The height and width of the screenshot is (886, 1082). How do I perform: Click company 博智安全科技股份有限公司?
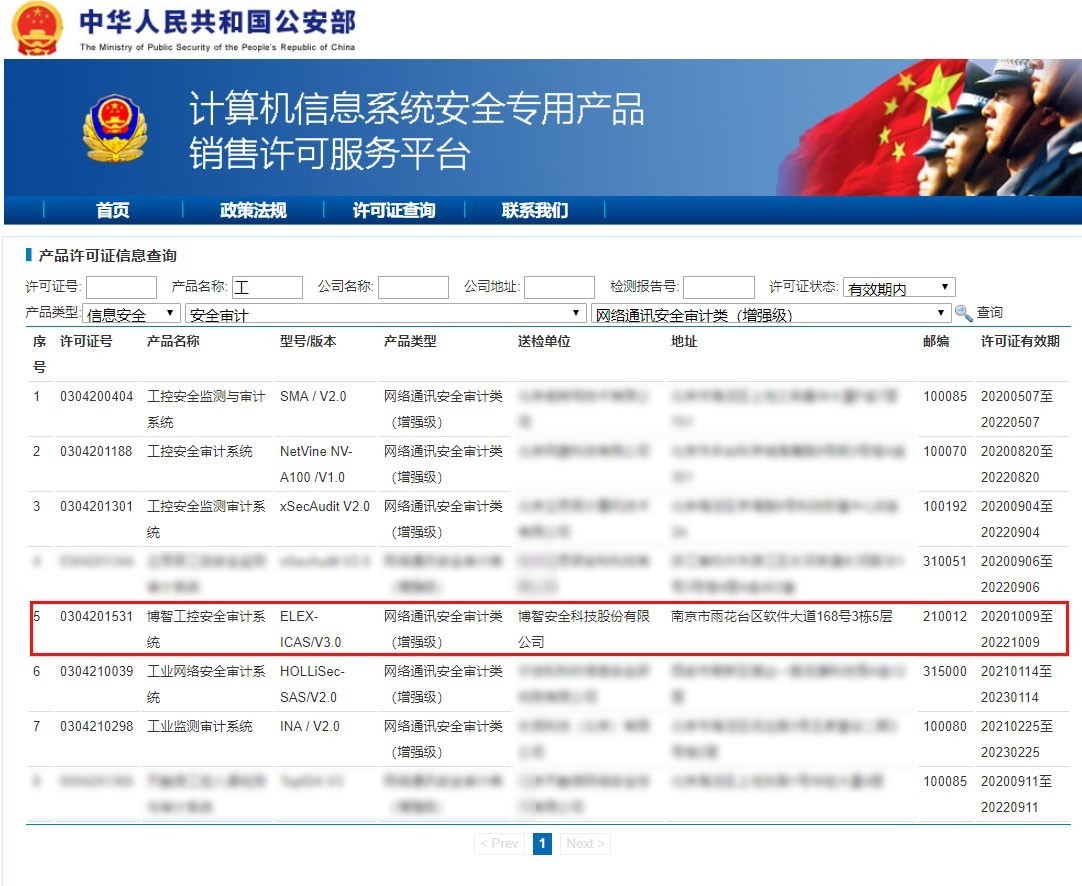(x=584, y=629)
